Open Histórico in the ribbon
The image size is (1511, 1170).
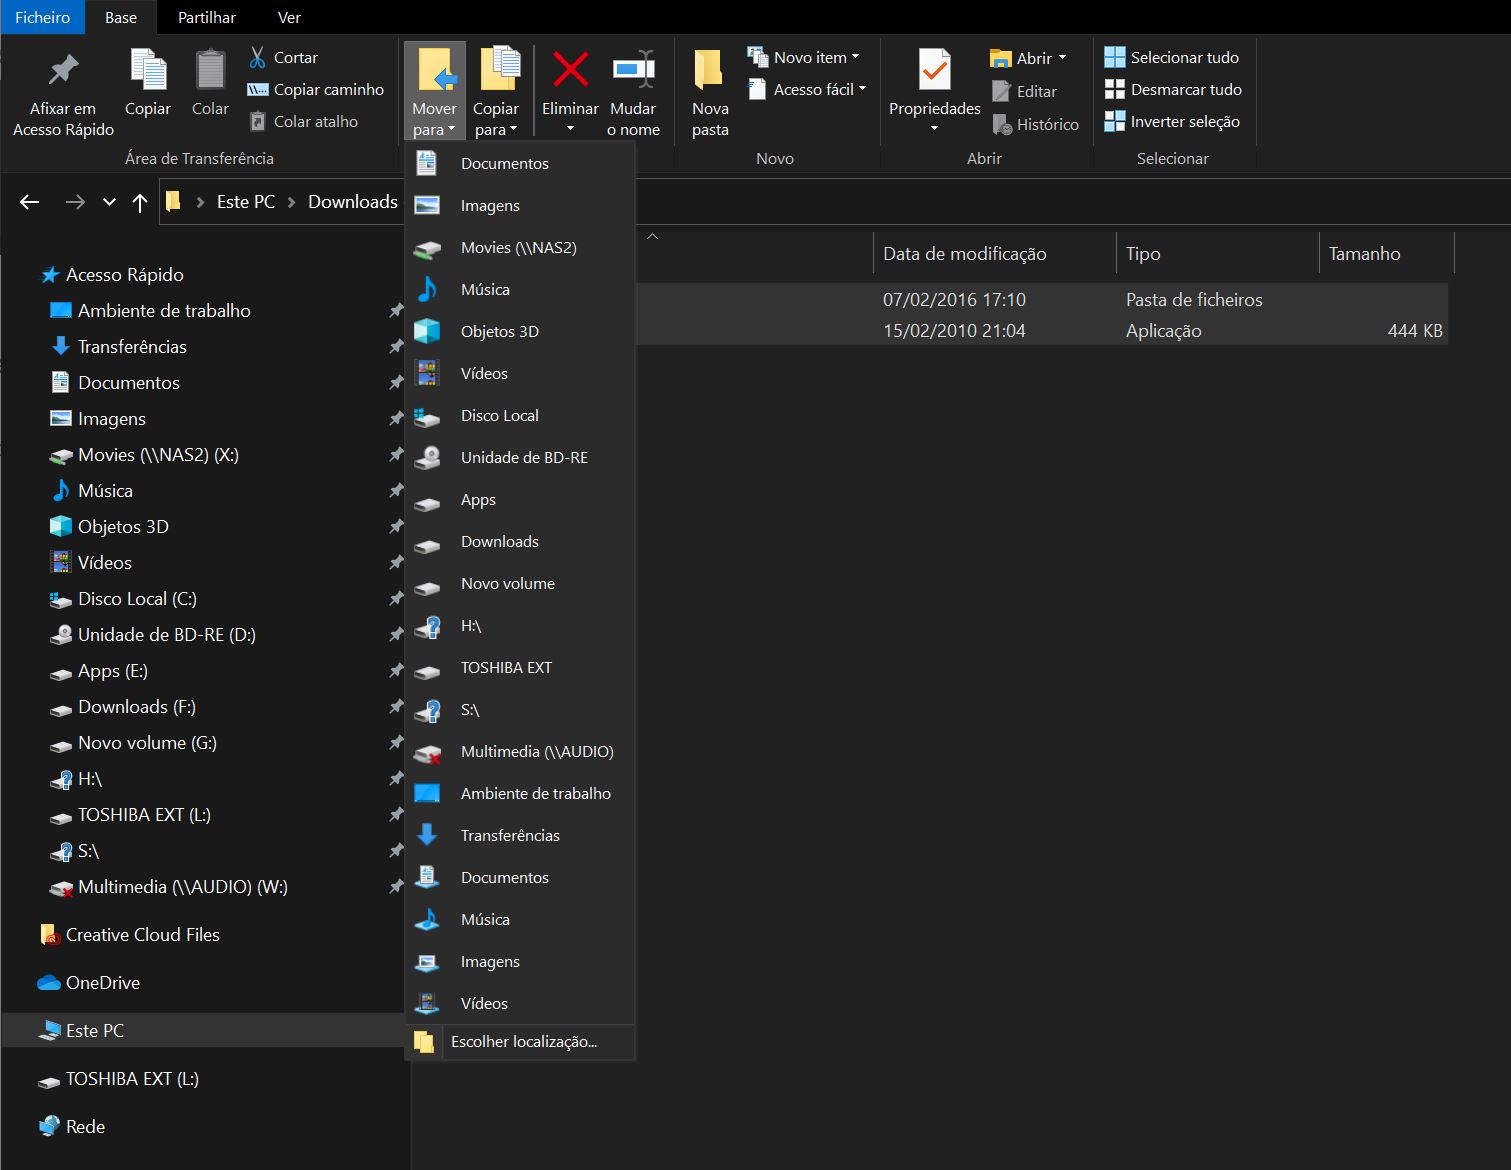pyautogui.click(x=1035, y=124)
